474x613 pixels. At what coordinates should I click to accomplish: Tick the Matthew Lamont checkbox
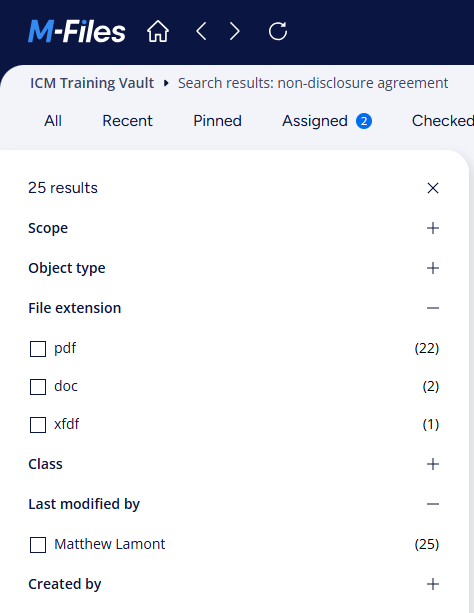[x=38, y=545]
